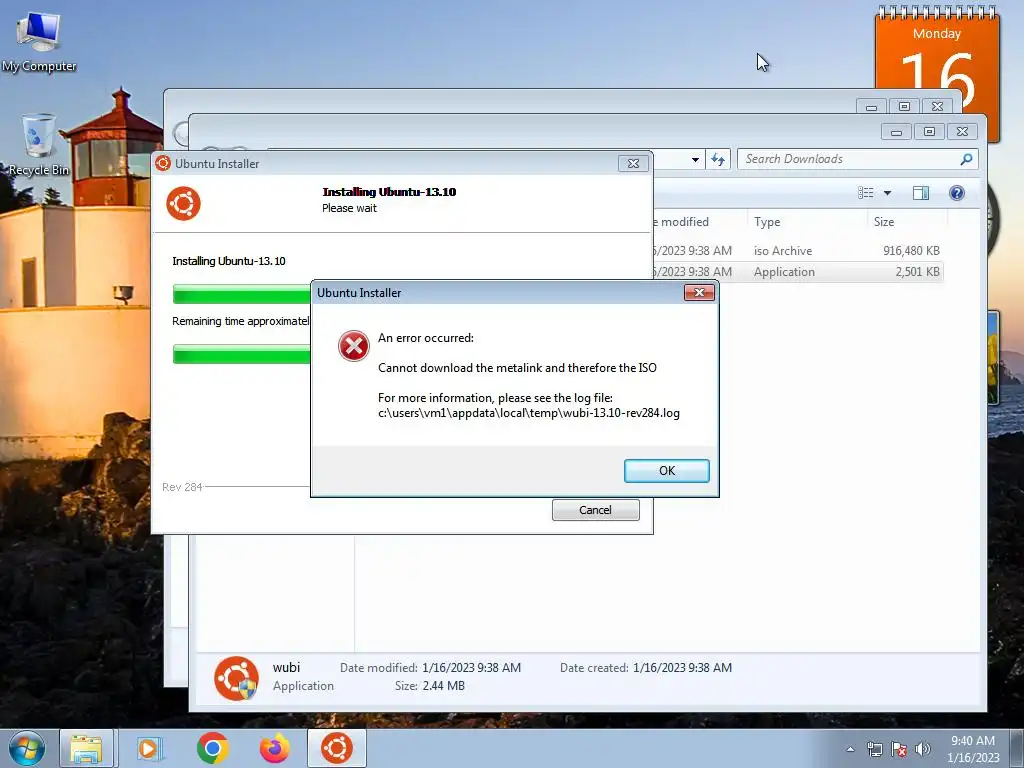Screen dimensions: 1024x768
Task: Click Date created value in details pane
Action: pos(682,667)
